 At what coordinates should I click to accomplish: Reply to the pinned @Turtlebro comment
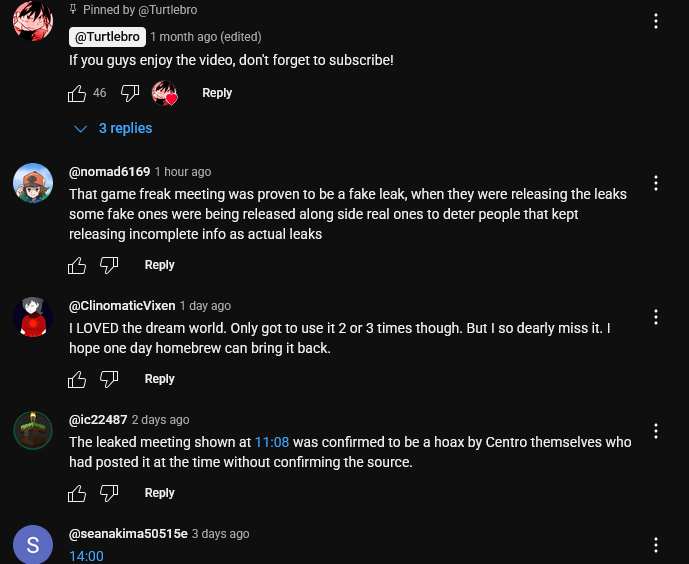coord(217,93)
